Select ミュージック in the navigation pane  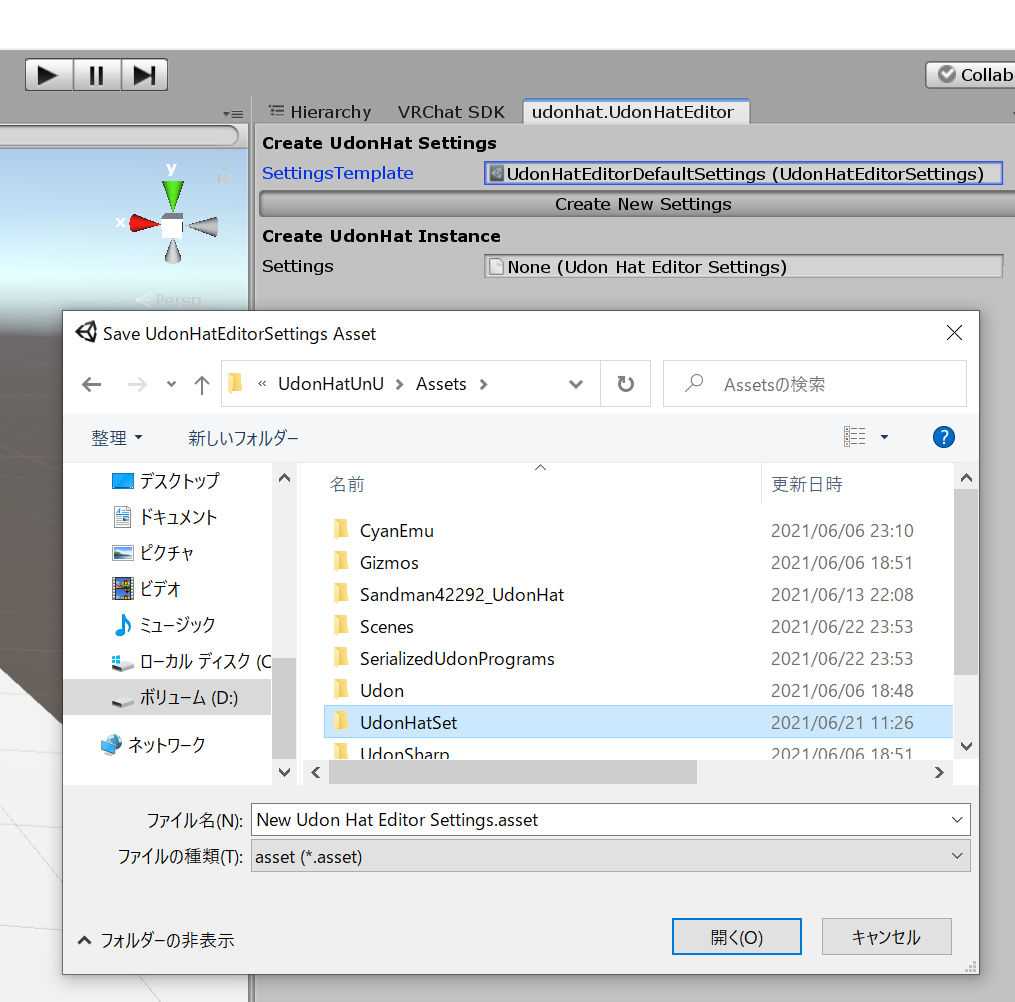(x=164, y=625)
